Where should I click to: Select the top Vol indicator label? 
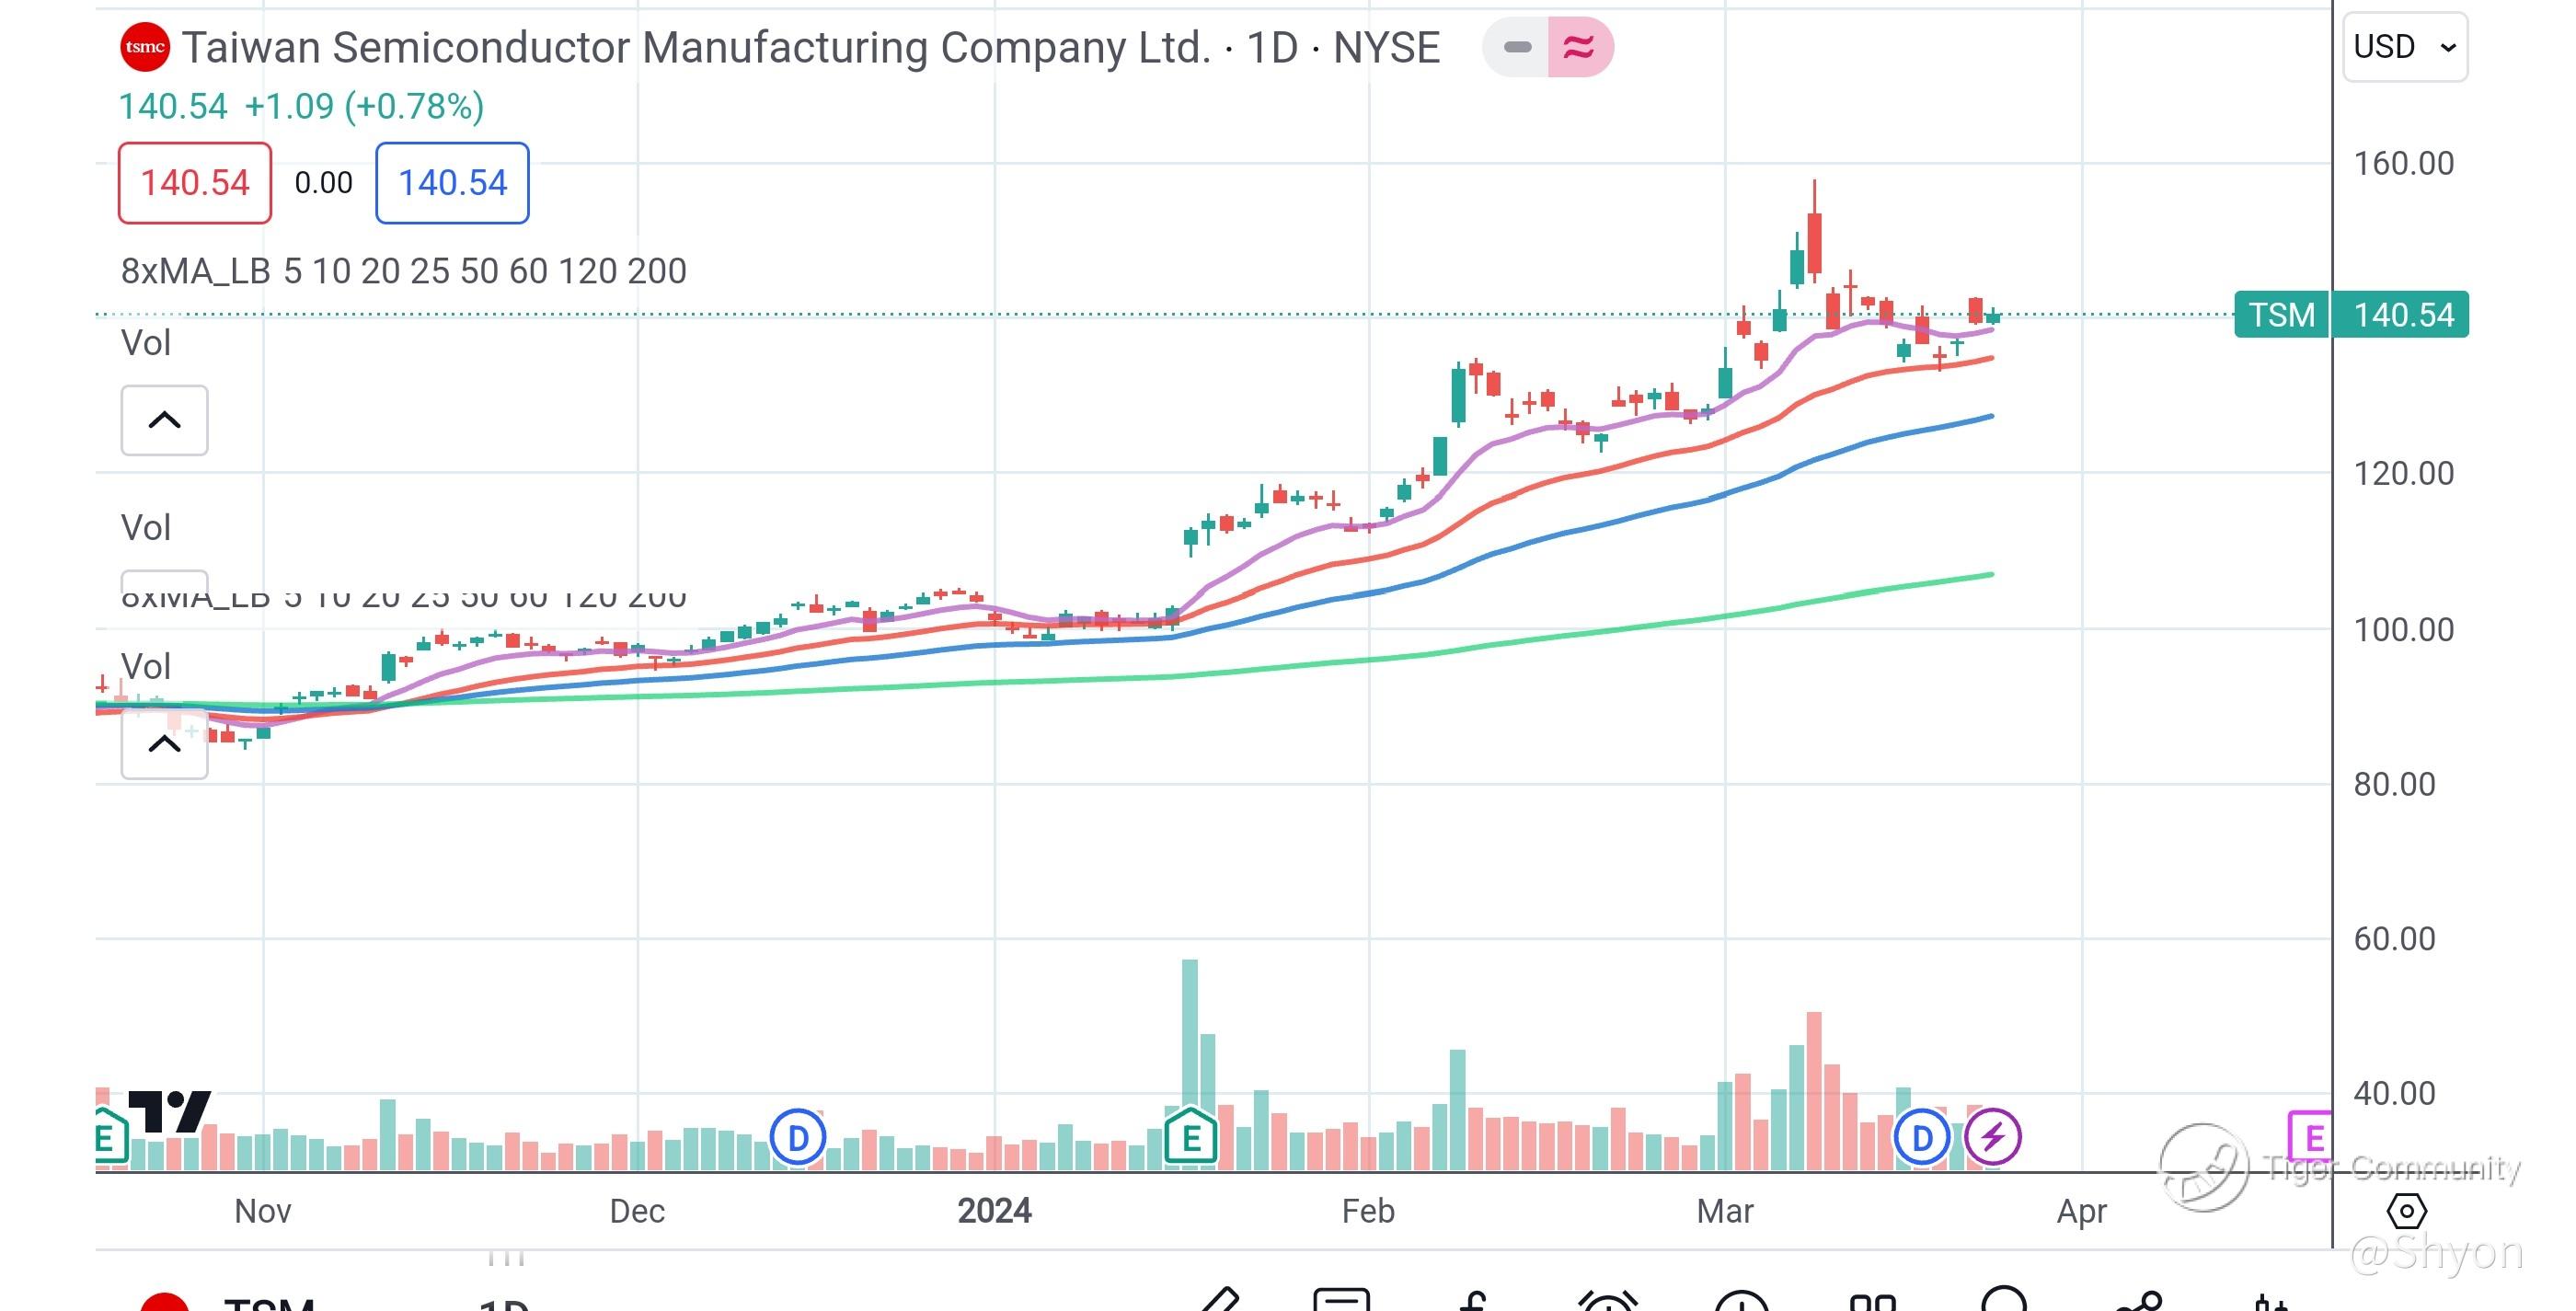coord(146,343)
